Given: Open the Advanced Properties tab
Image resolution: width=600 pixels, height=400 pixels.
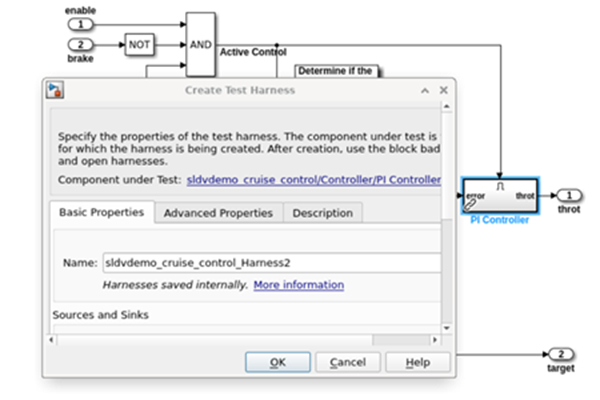Looking at the screenshot, I should point(218,213).
